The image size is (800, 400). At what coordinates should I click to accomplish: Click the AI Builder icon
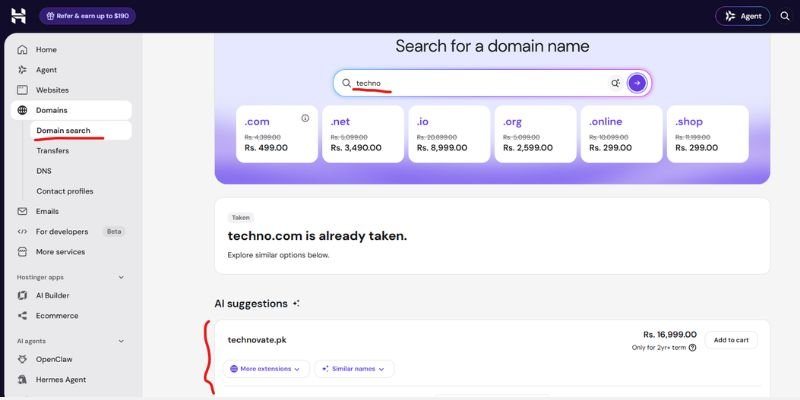pos(22,295)
